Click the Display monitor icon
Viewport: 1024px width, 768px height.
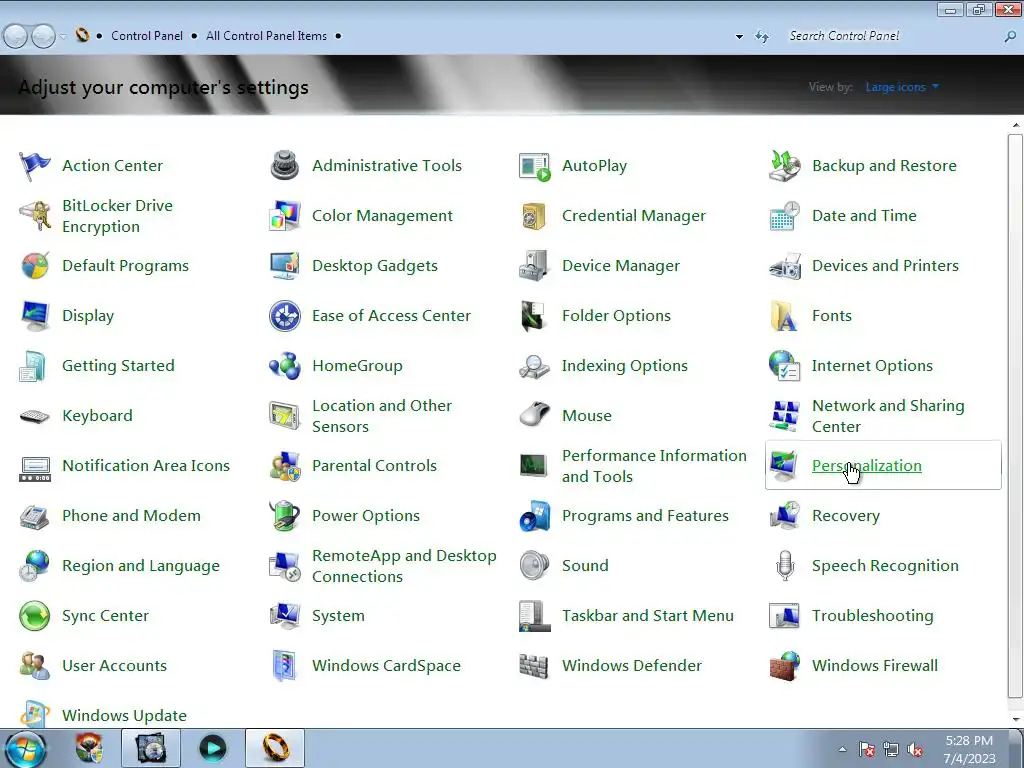[x=35, y=316]
